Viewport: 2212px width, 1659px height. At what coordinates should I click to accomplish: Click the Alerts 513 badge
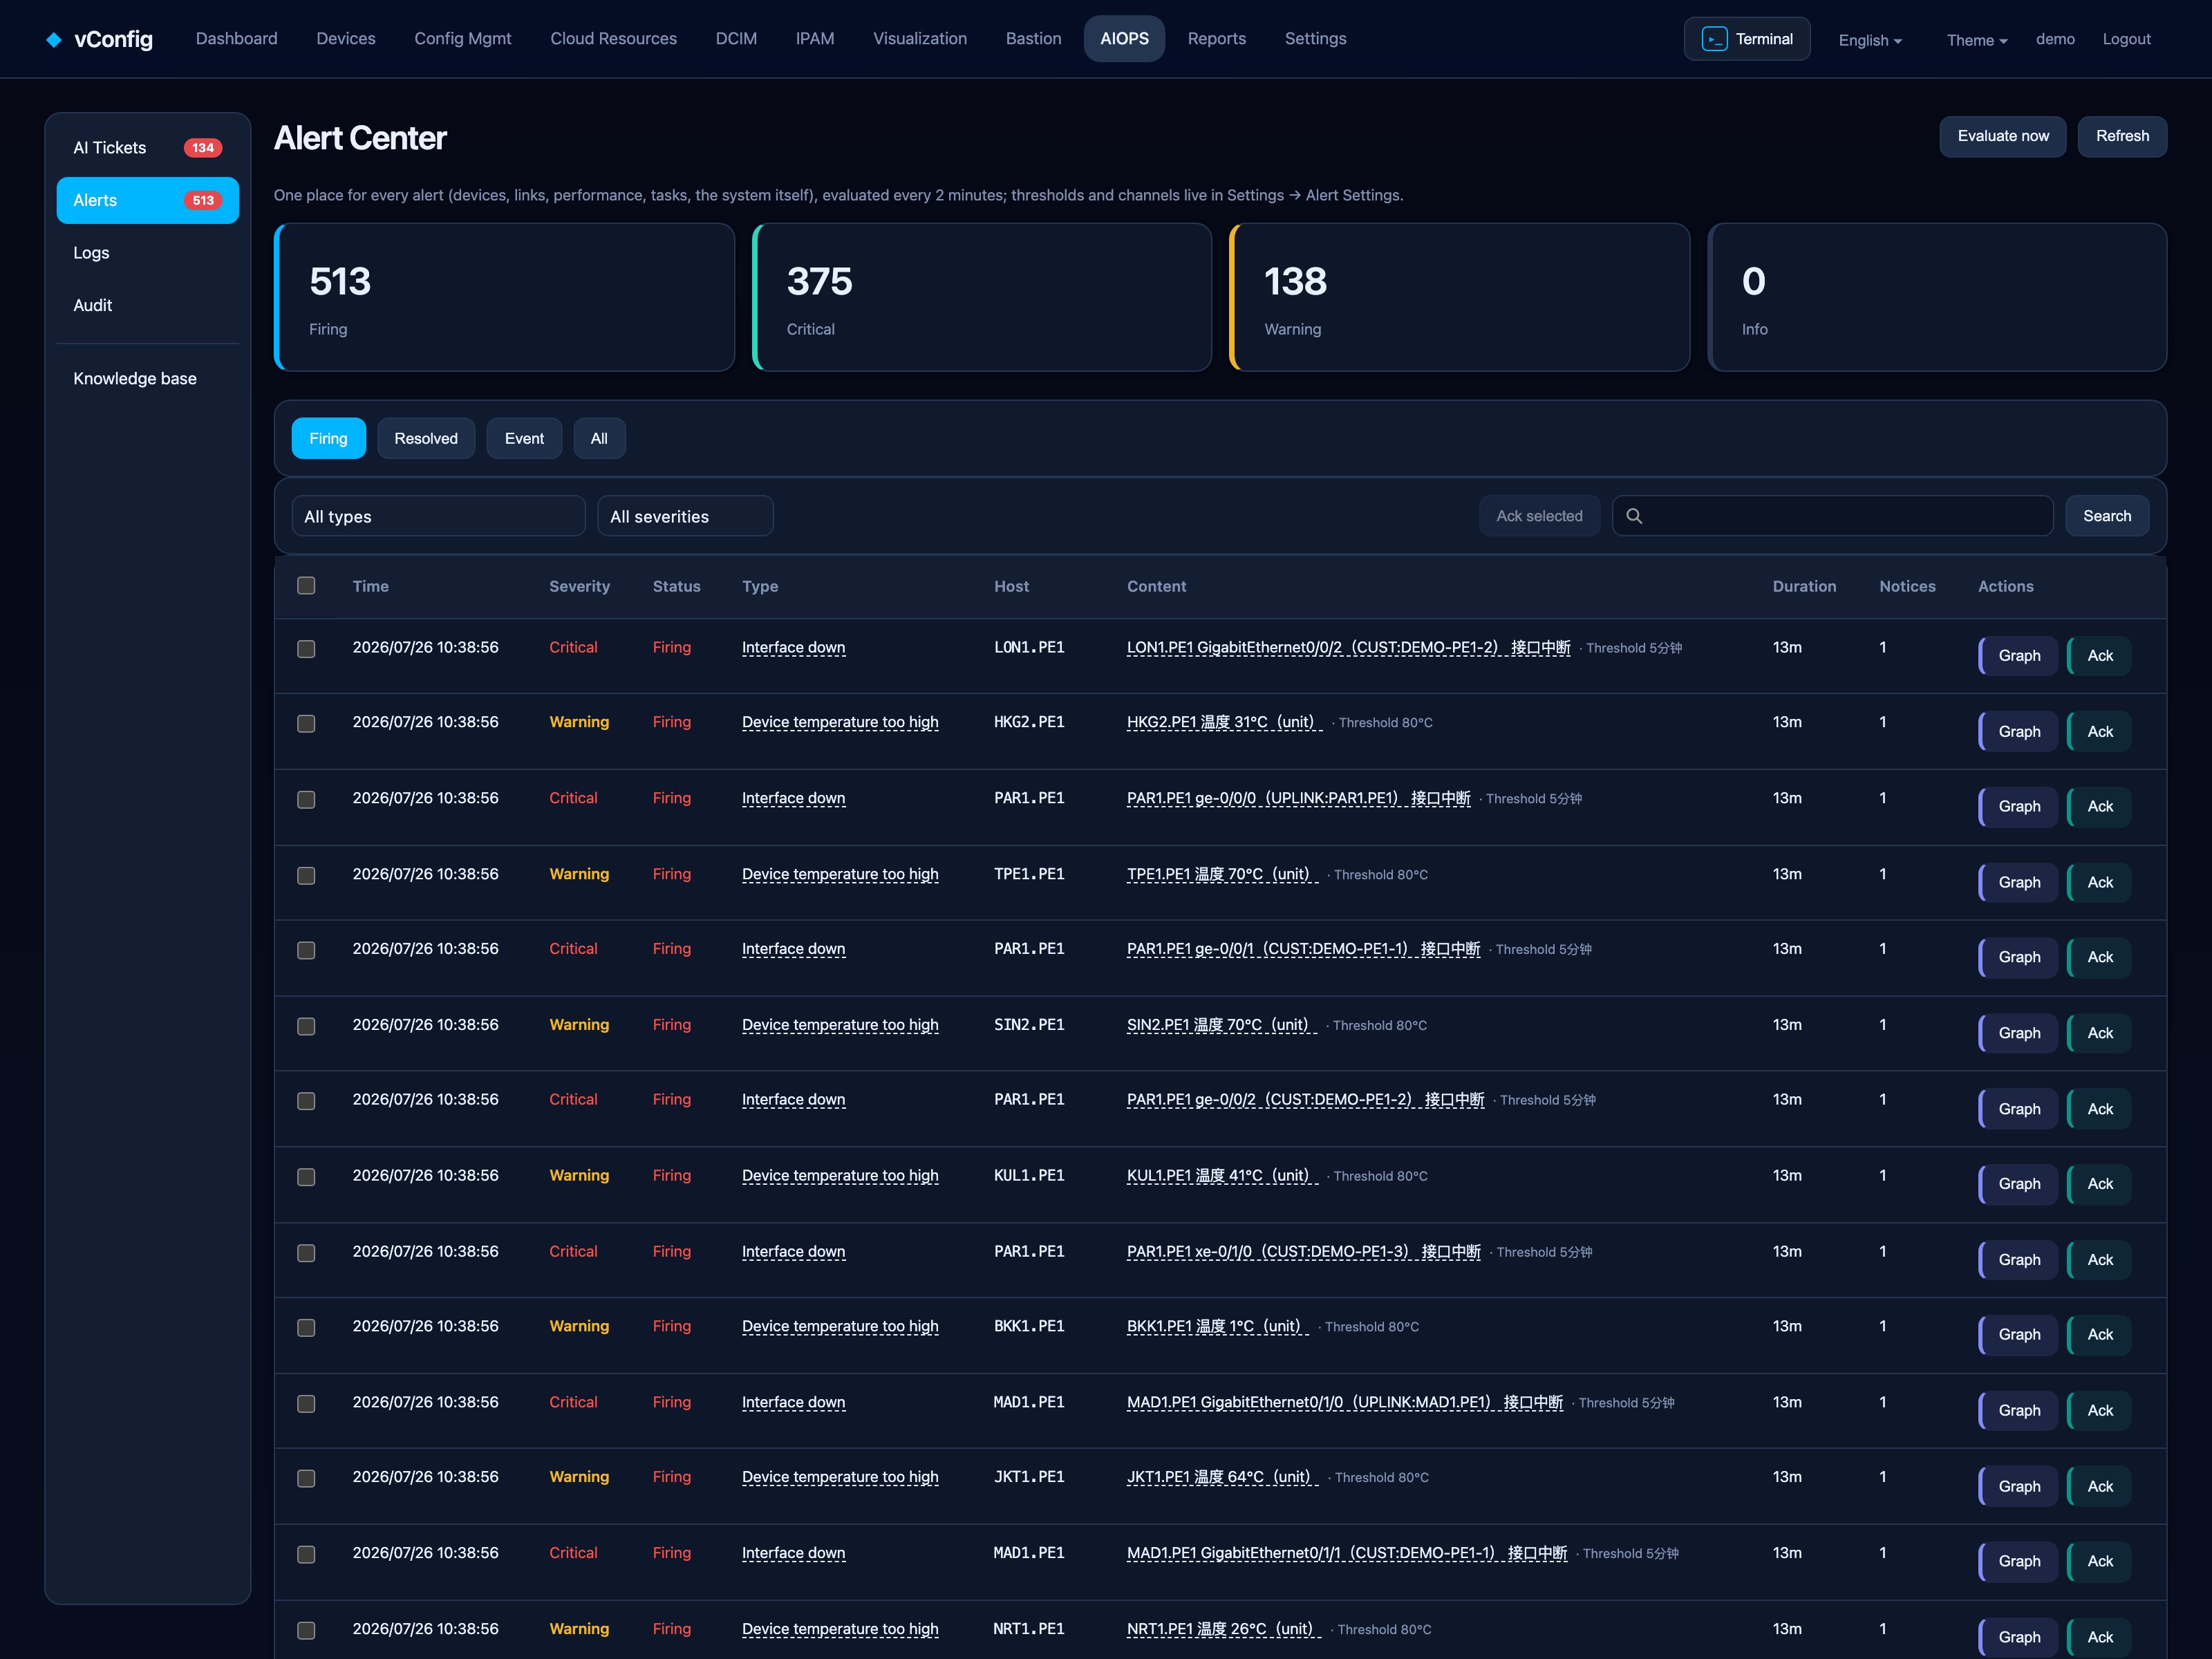coord(203,200)
